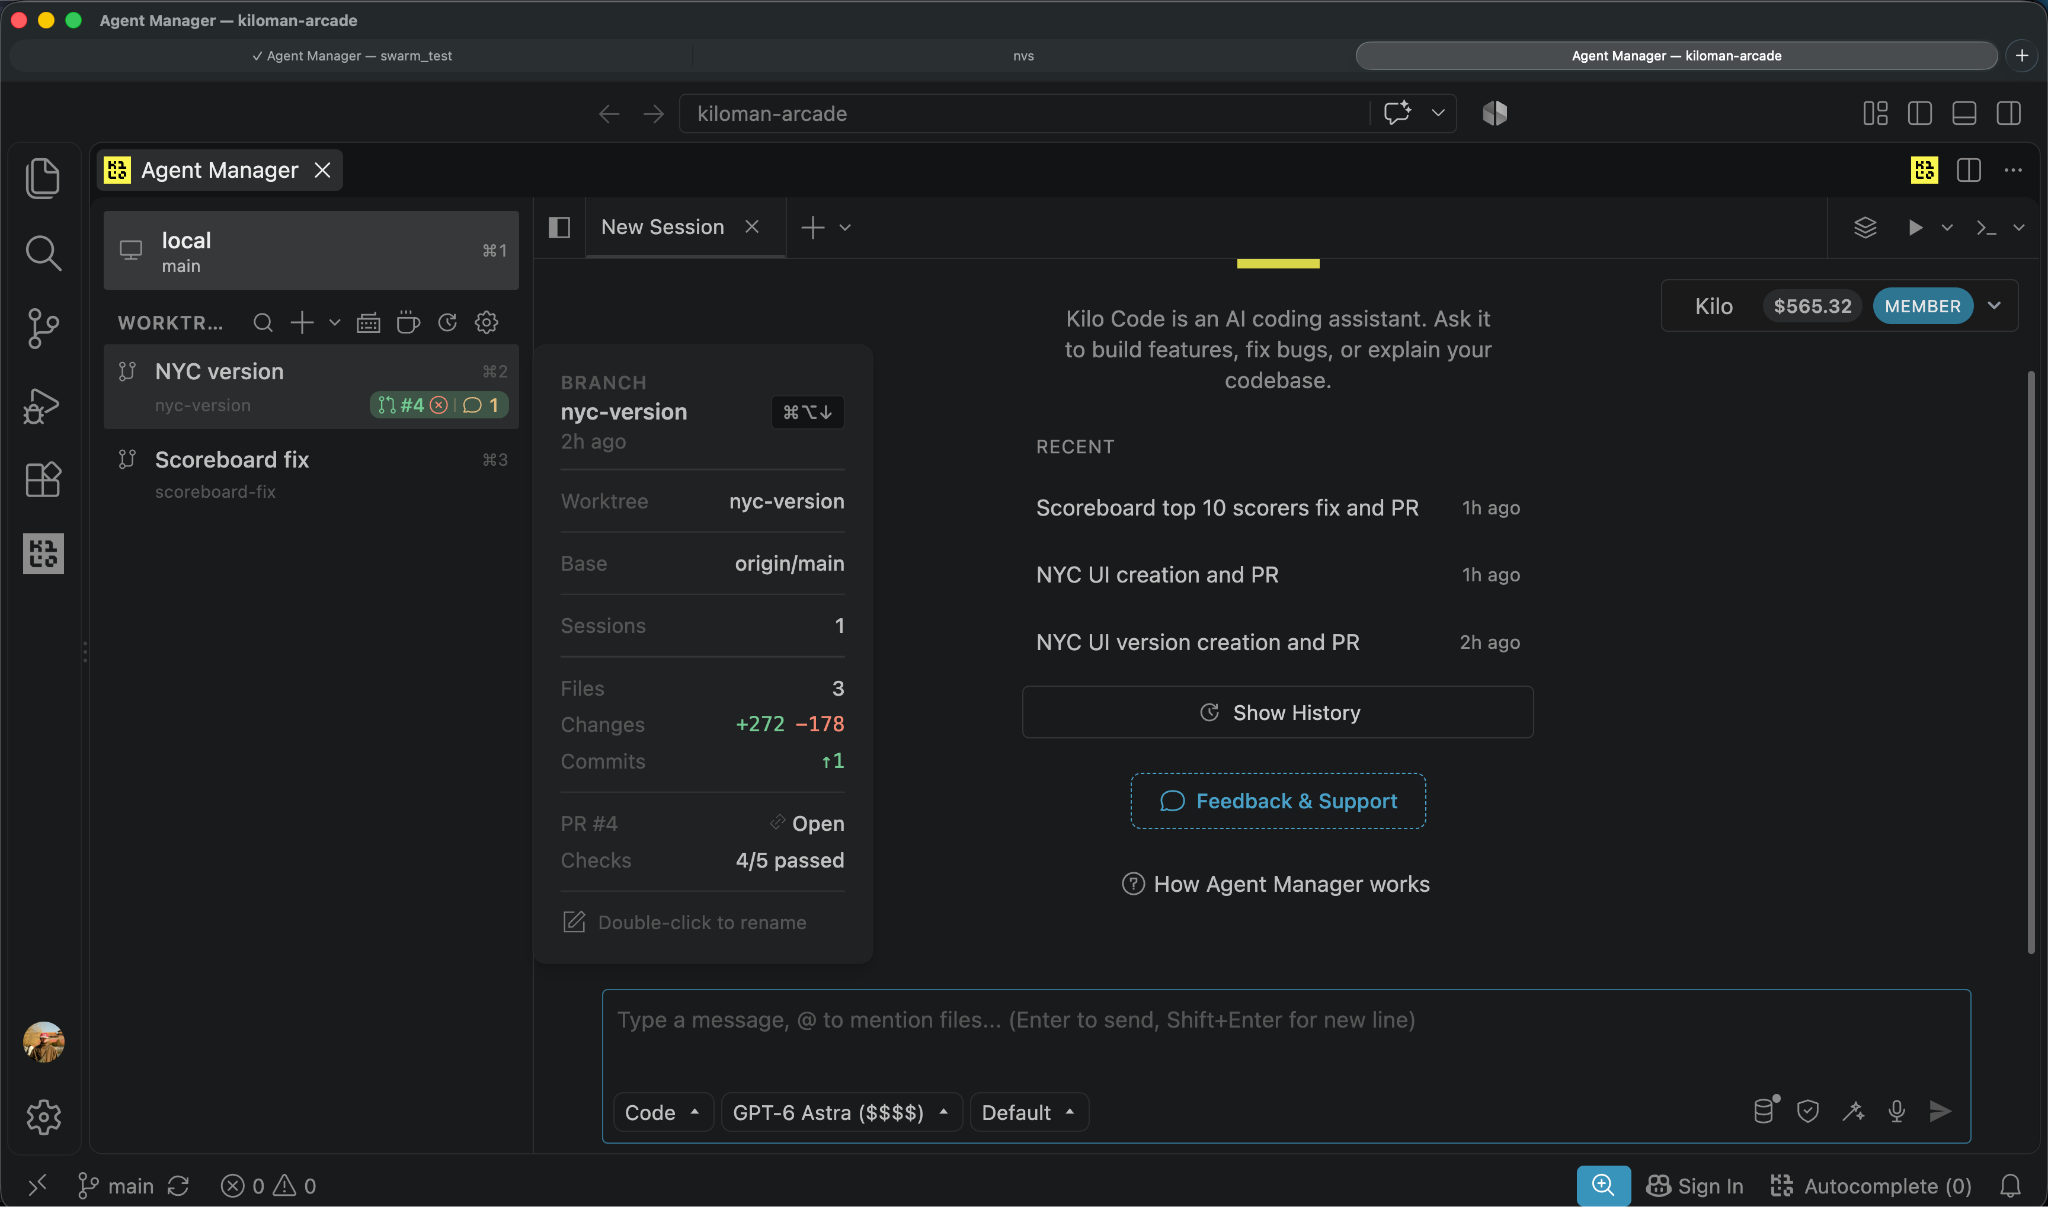2048x1207 pixels.
Task: Expand the Kilo member account chevron
Action: (1994, 305)
